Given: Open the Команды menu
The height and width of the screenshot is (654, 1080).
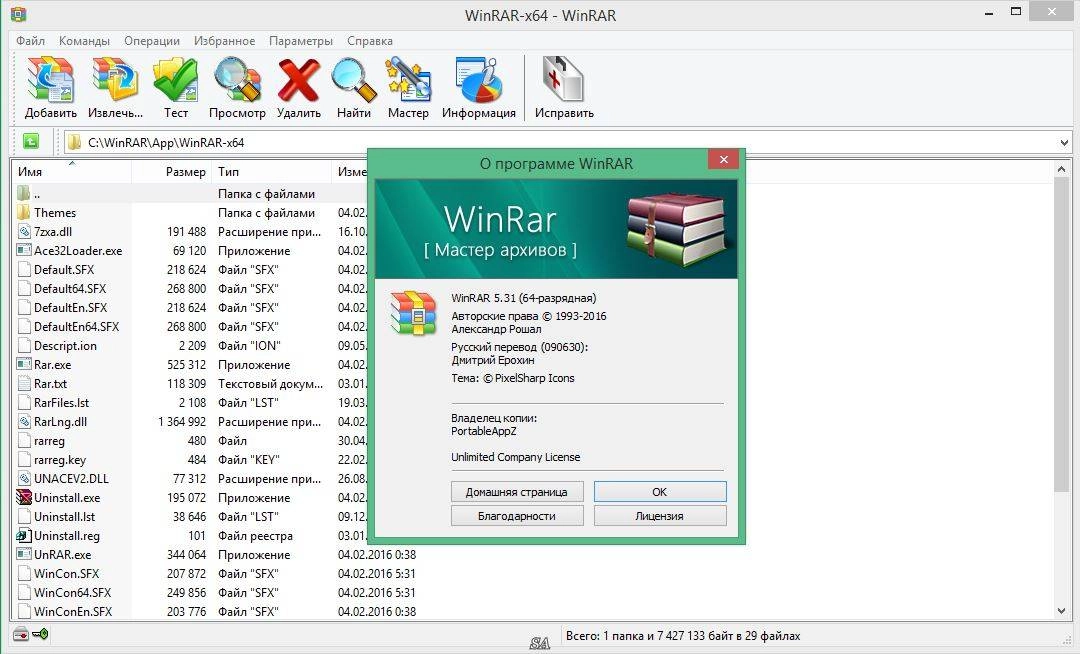Looking at the screenshot, I should [x=84, y=41].
